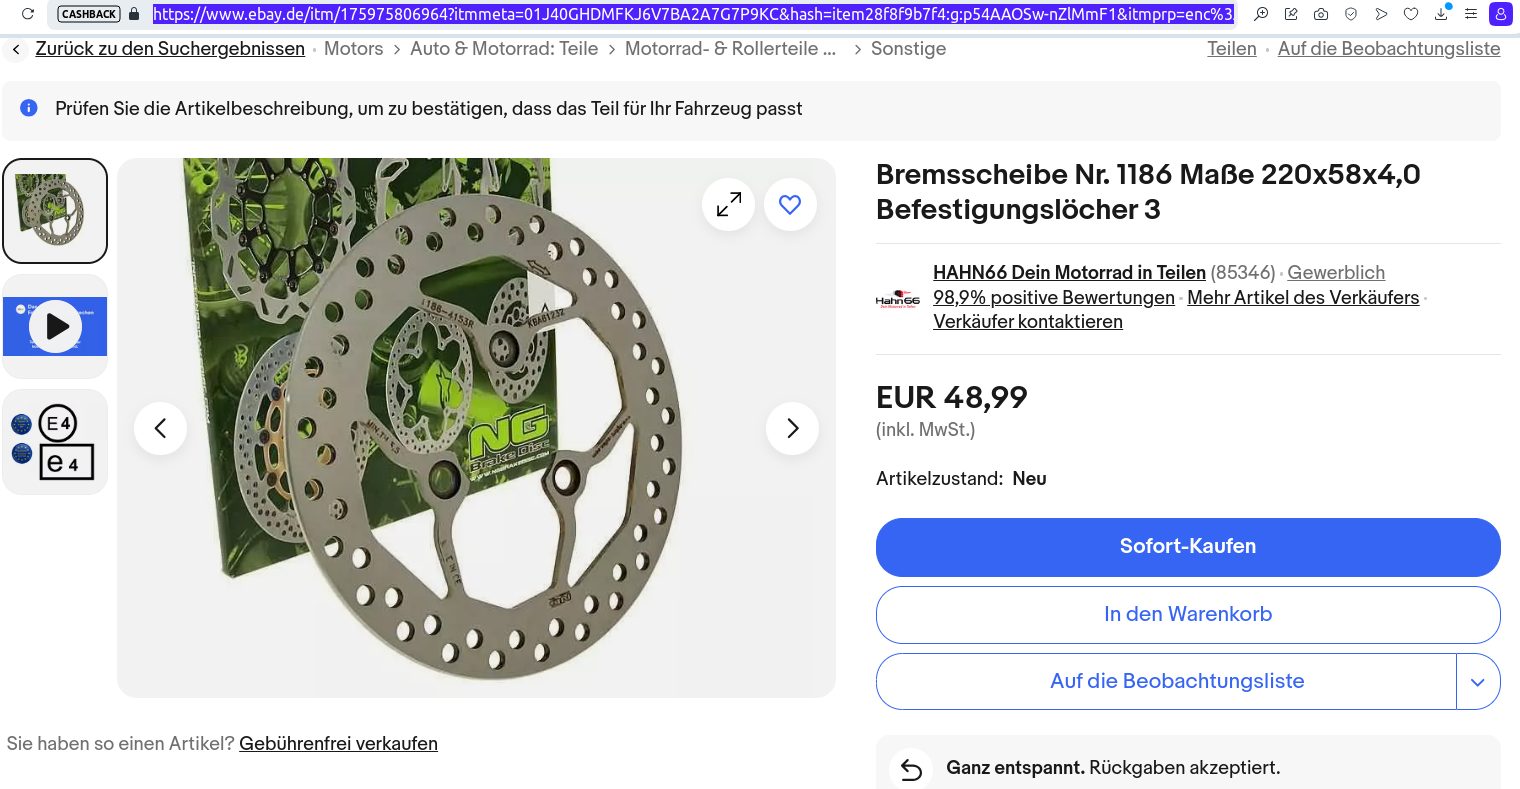Open the browser snapshot camera tool
The width and height of the screenshot is (1520, 789).
[1321, 14]
